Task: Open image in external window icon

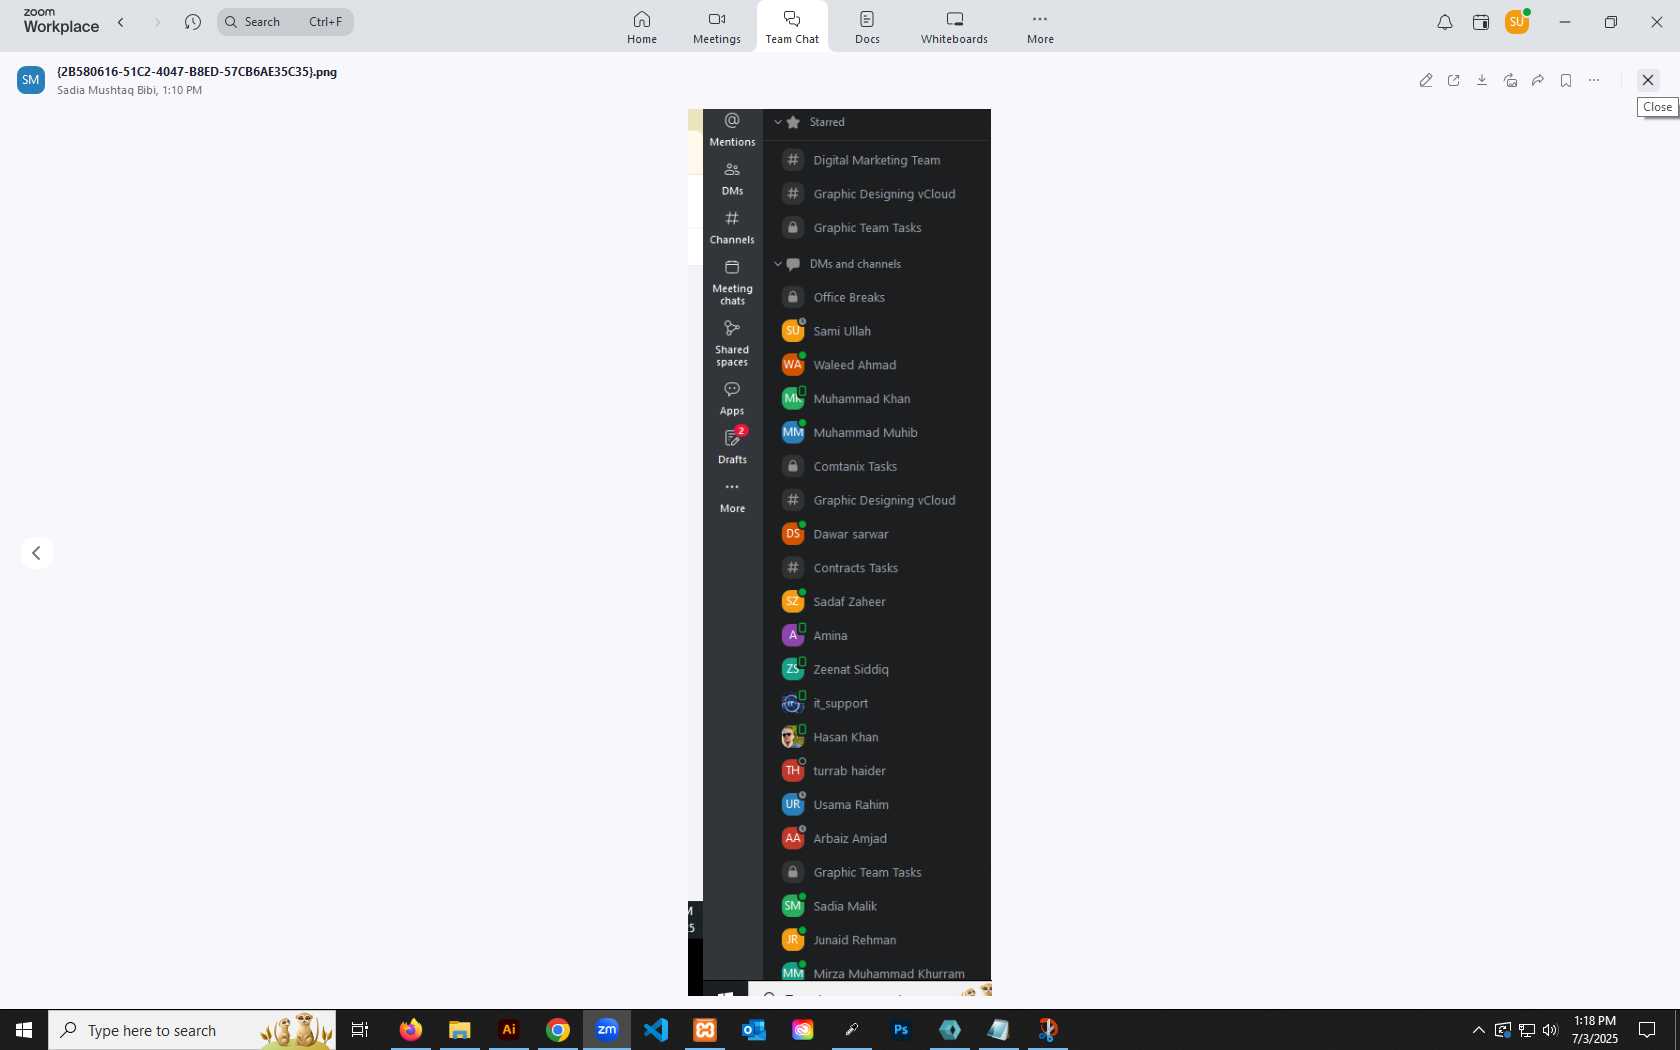Action: [1454, 80]
